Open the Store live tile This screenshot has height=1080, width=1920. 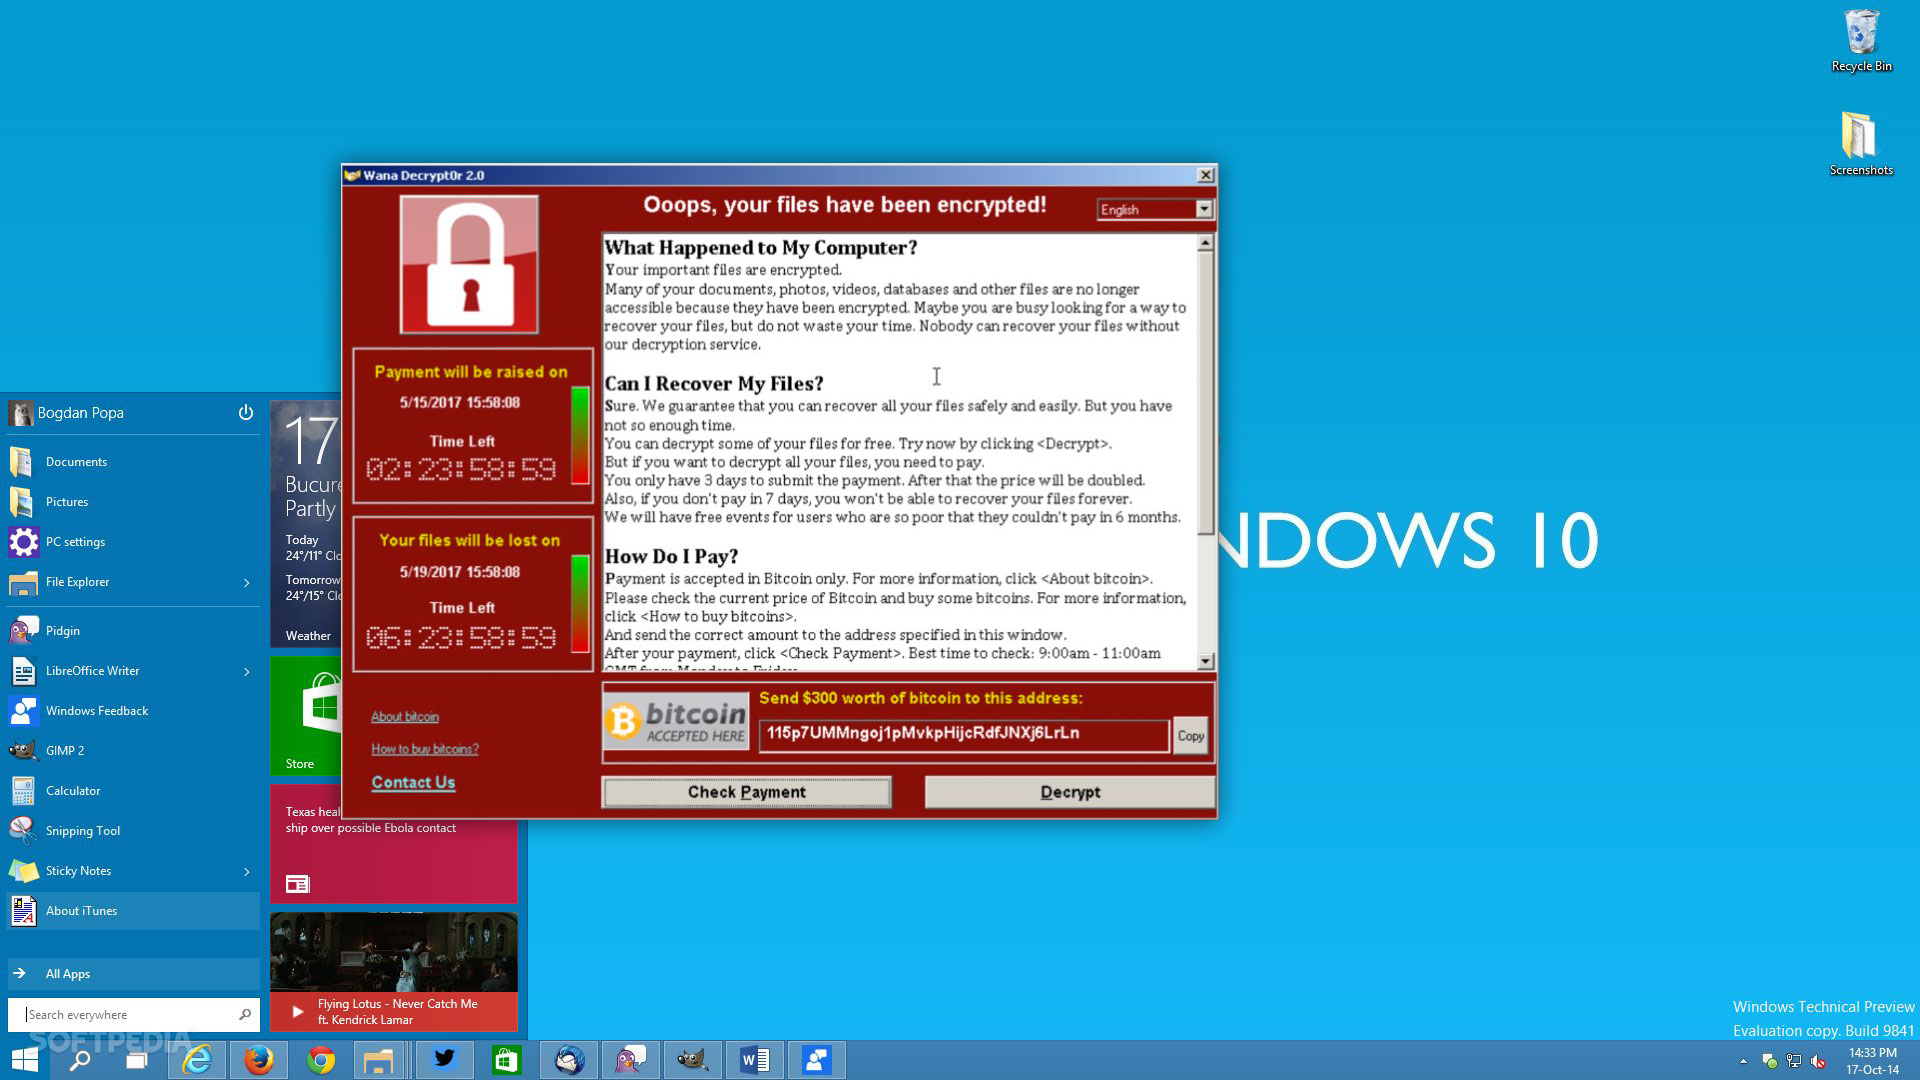point(306,715)
